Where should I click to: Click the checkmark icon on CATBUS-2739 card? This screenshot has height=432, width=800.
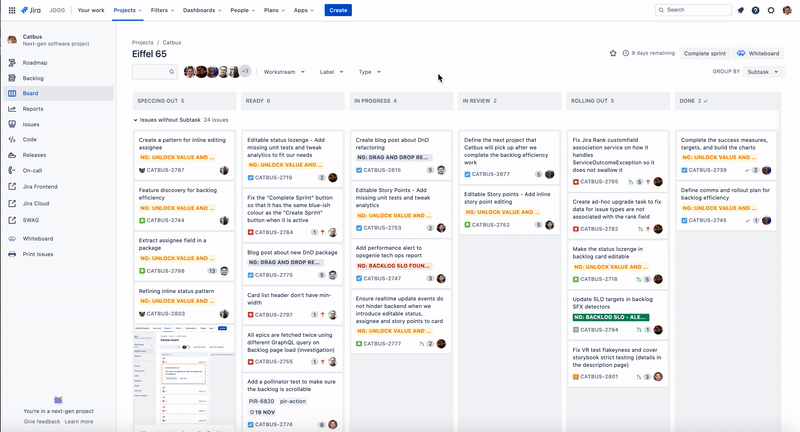point(747,170)
